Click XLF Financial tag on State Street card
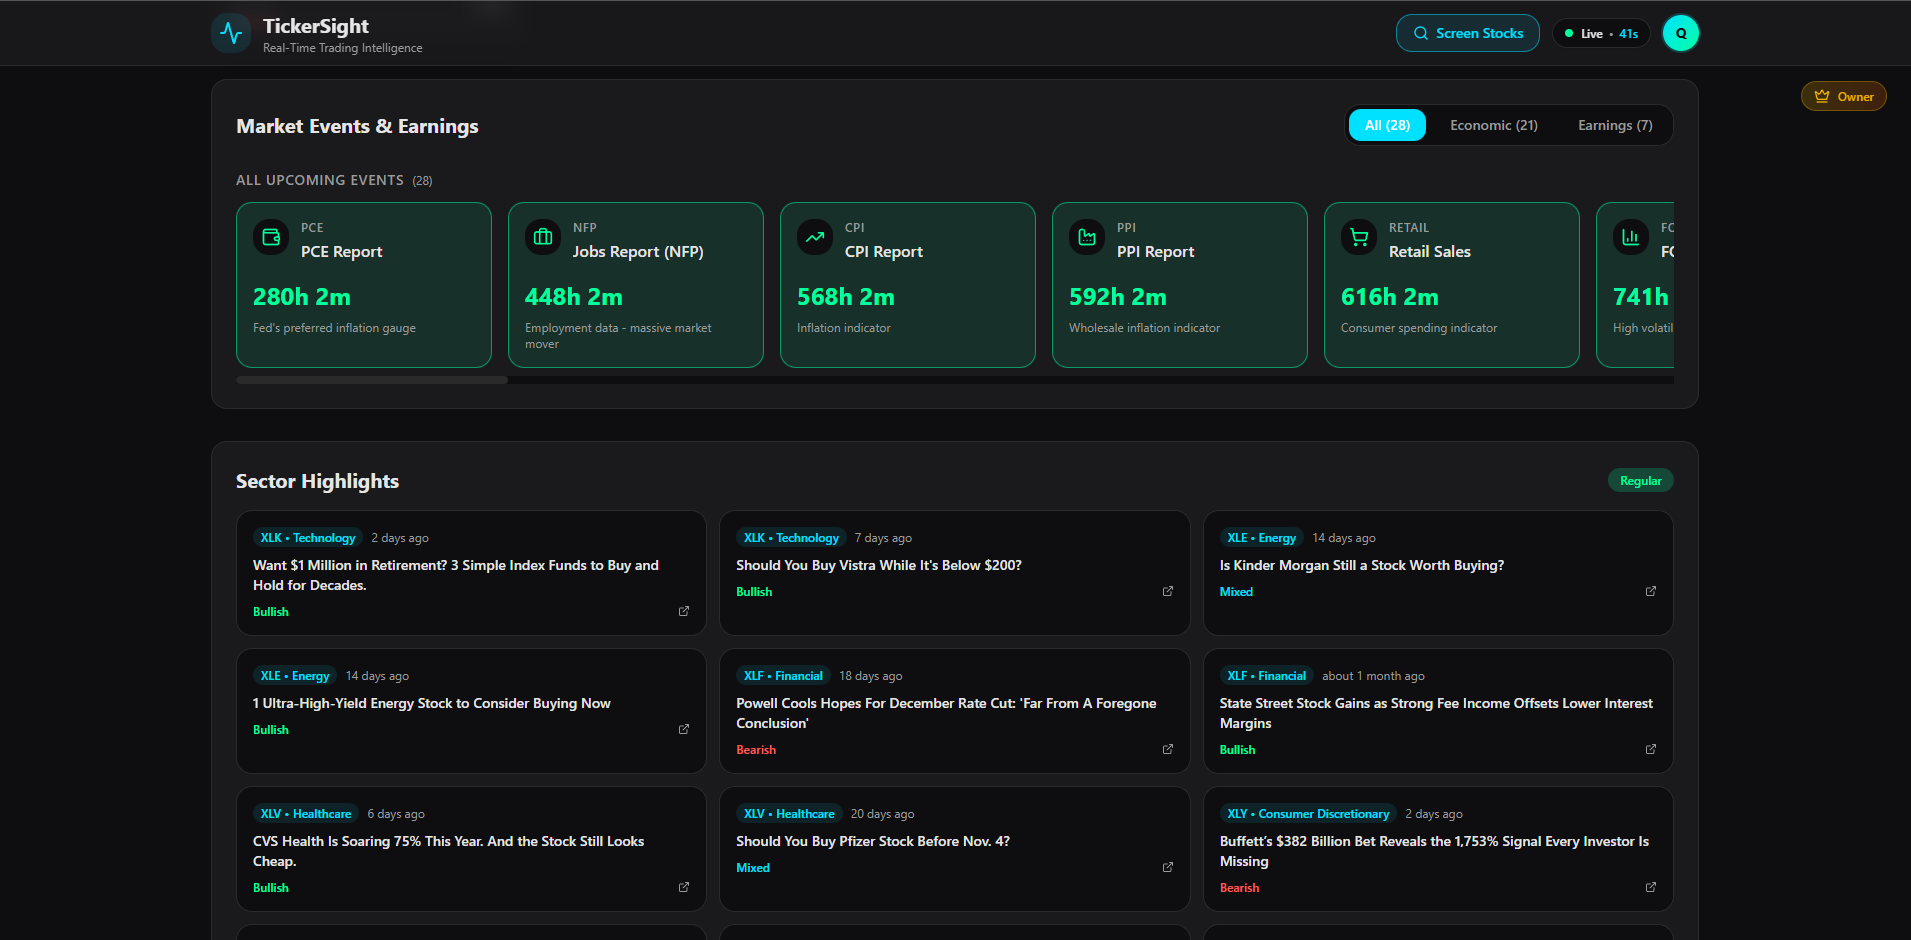This screenshot has height=940, width=1911. [1267, 676]
